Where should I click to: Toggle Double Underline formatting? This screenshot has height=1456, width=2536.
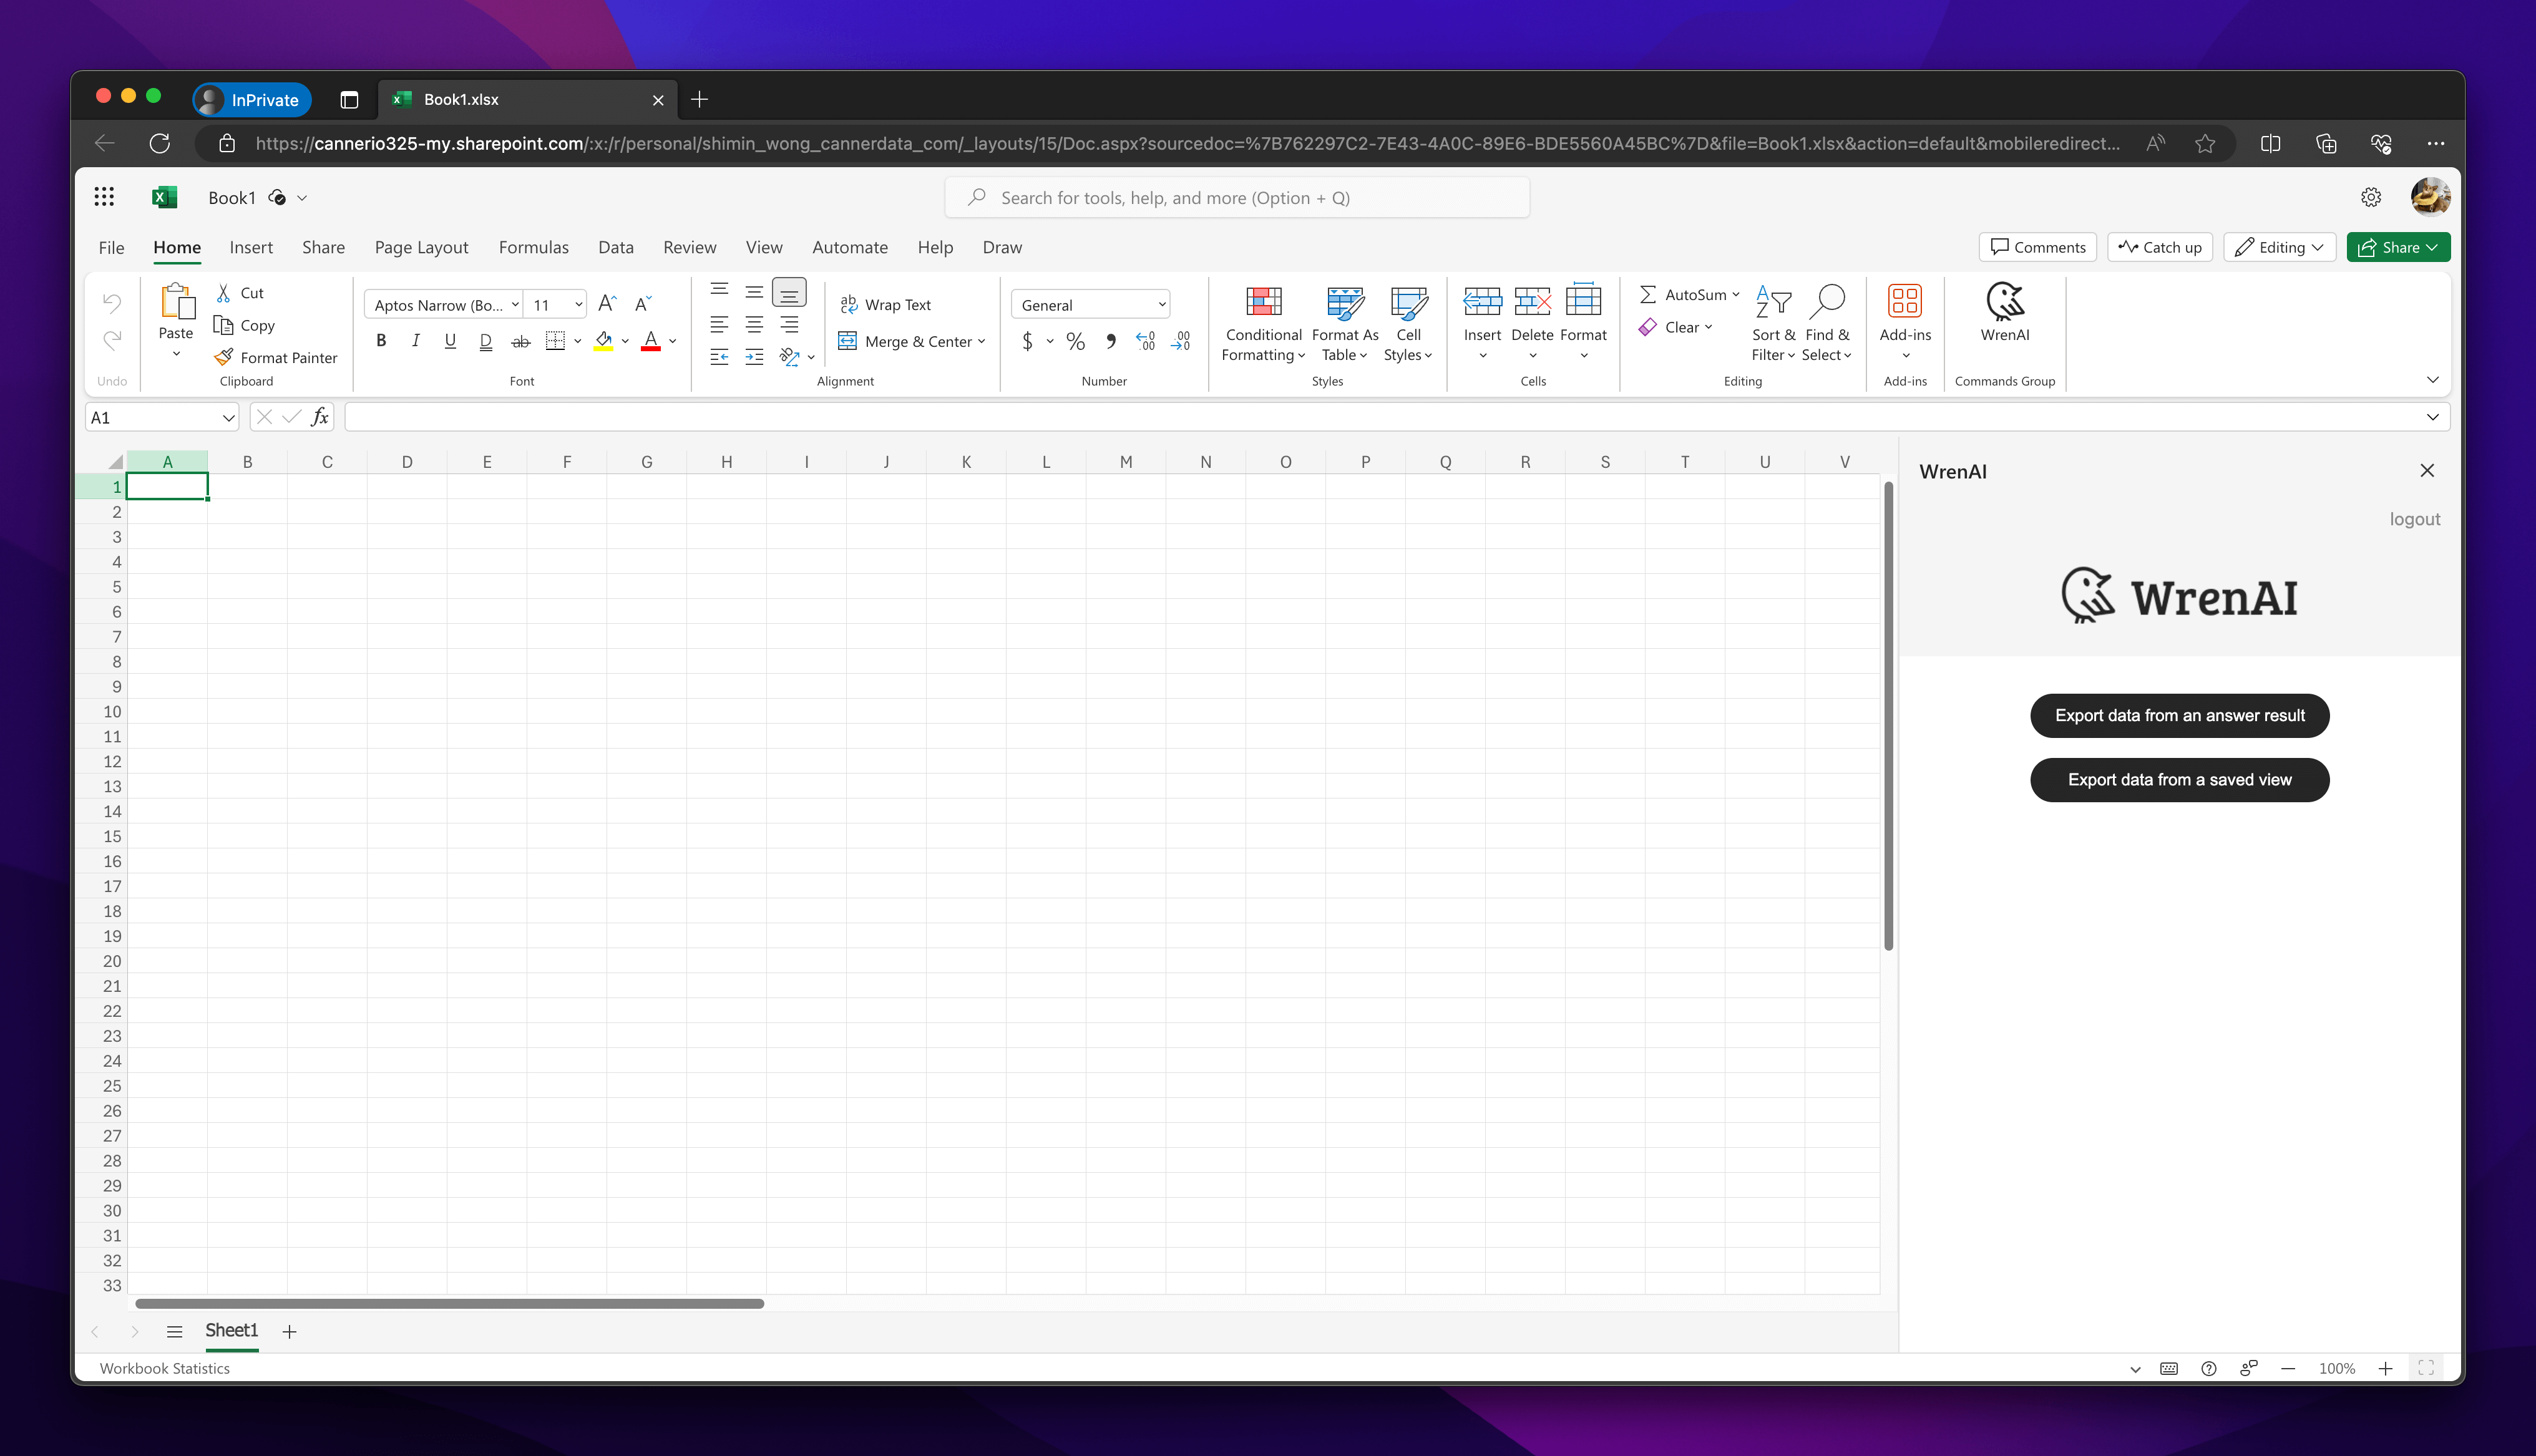(485, 341)
